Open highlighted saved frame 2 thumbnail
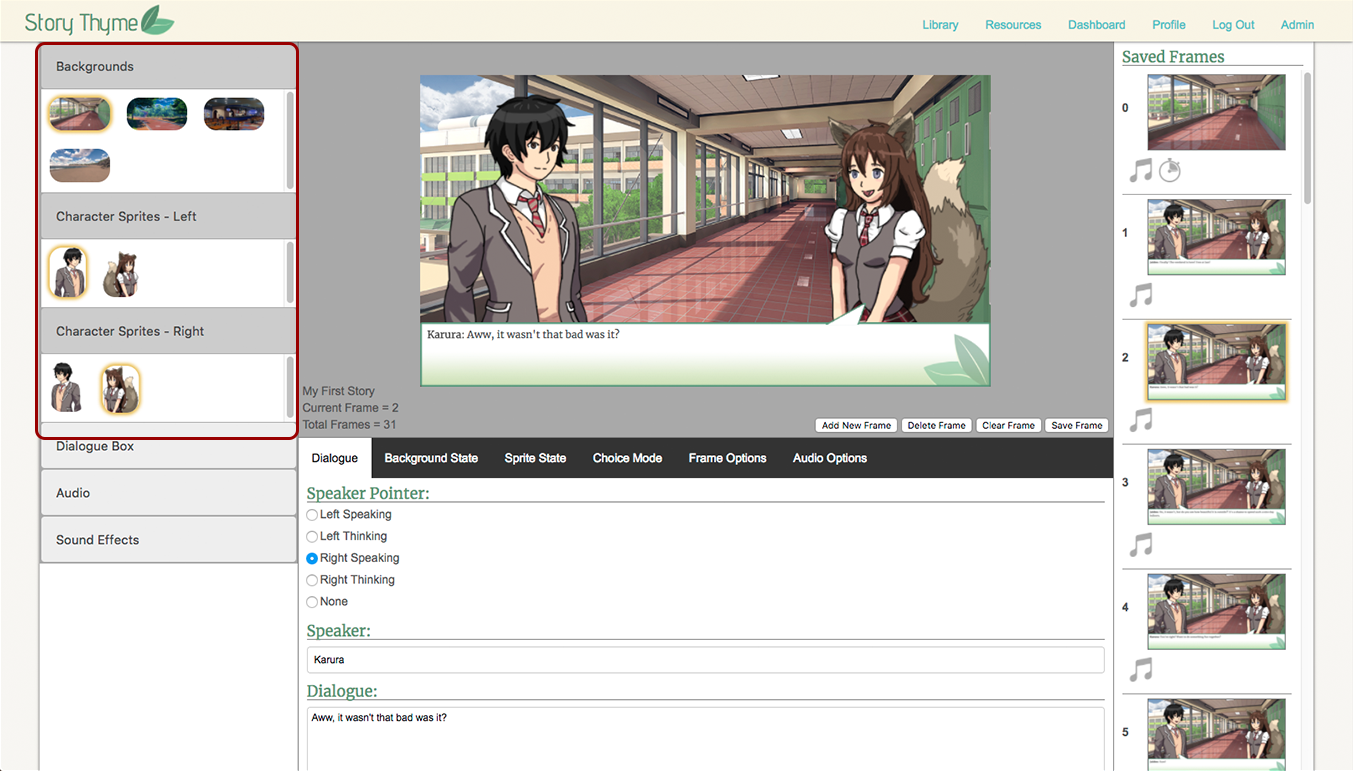The width and height of the screenshot is (1353, 771). [x=1216, y=362]
